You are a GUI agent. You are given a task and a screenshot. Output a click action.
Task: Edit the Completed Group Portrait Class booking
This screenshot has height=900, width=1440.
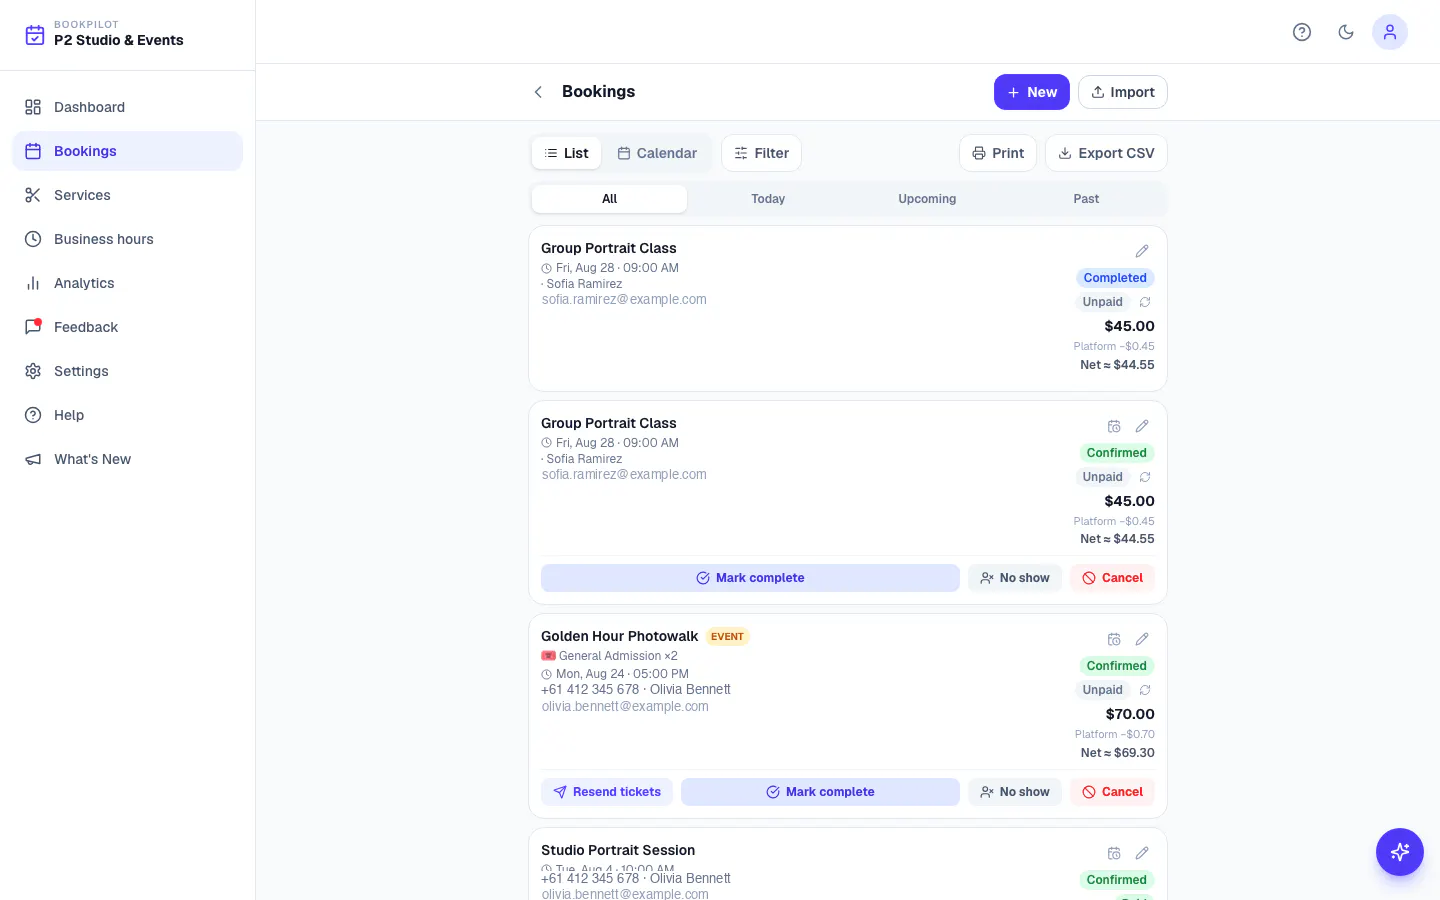tap(1142, 251)
